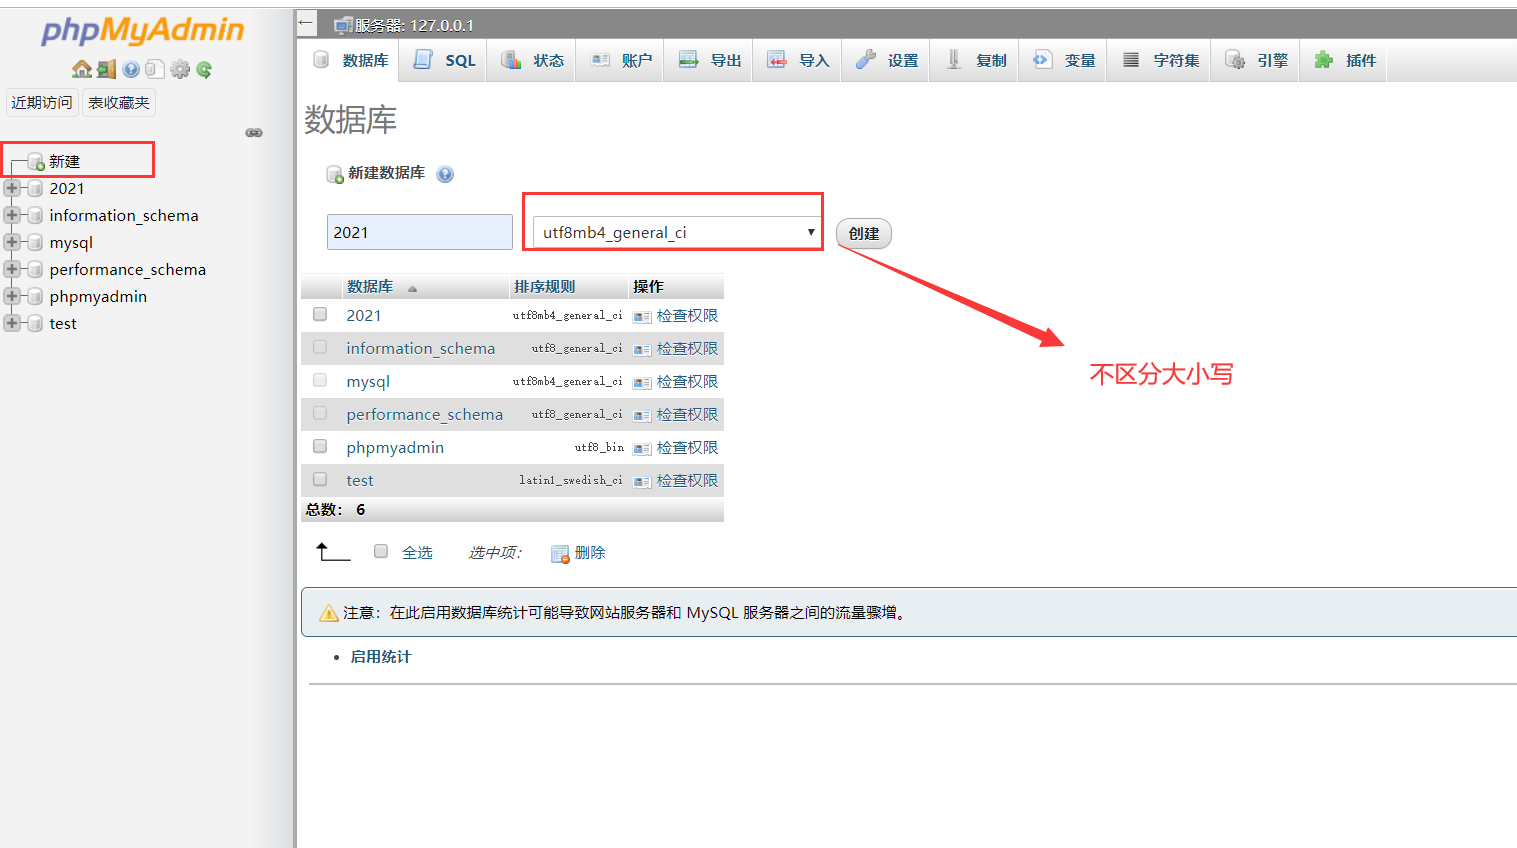Click privileges icon in performance_schema row
Screen dimensions: 1517x848
tap(642, 416)
